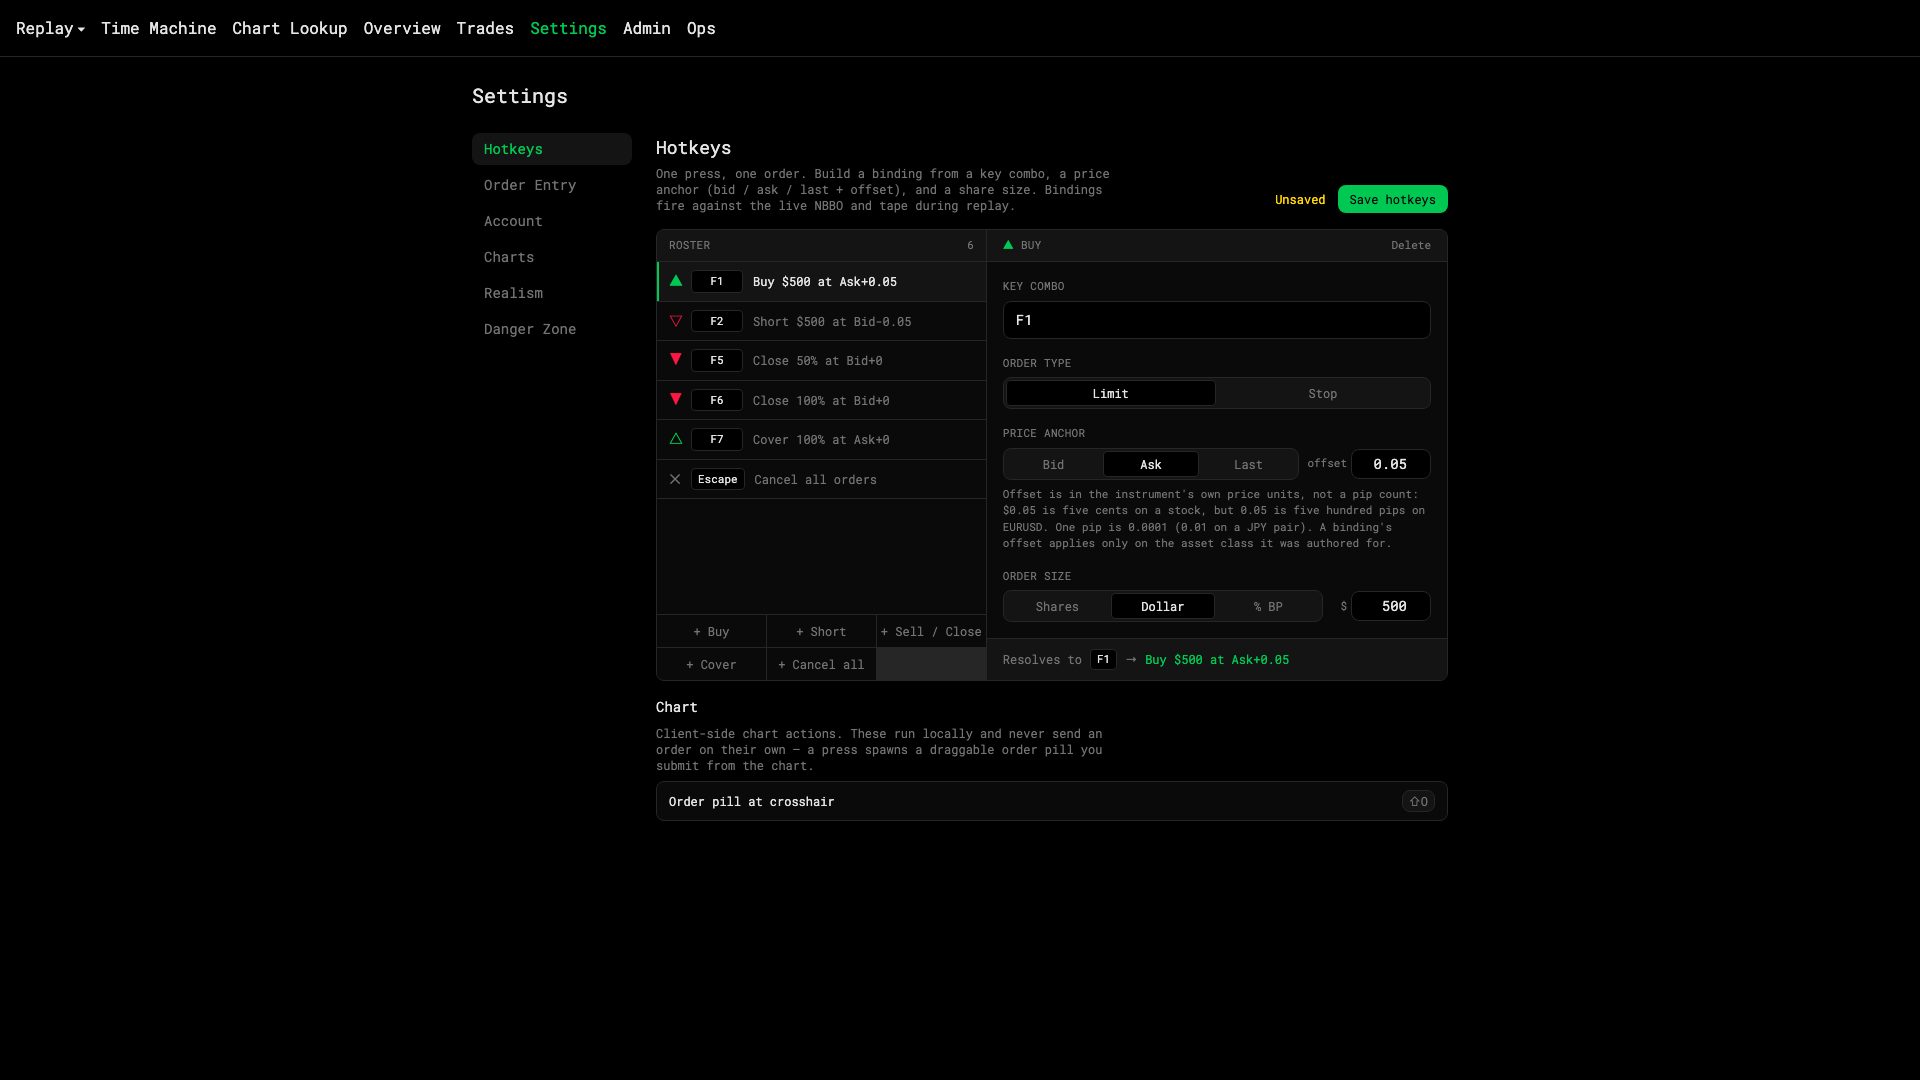Open Time Machine in top navigation
Image resolution: width=1920 pixels, height=1080 pixels.
pyautogui.click(x=159, y=28)
